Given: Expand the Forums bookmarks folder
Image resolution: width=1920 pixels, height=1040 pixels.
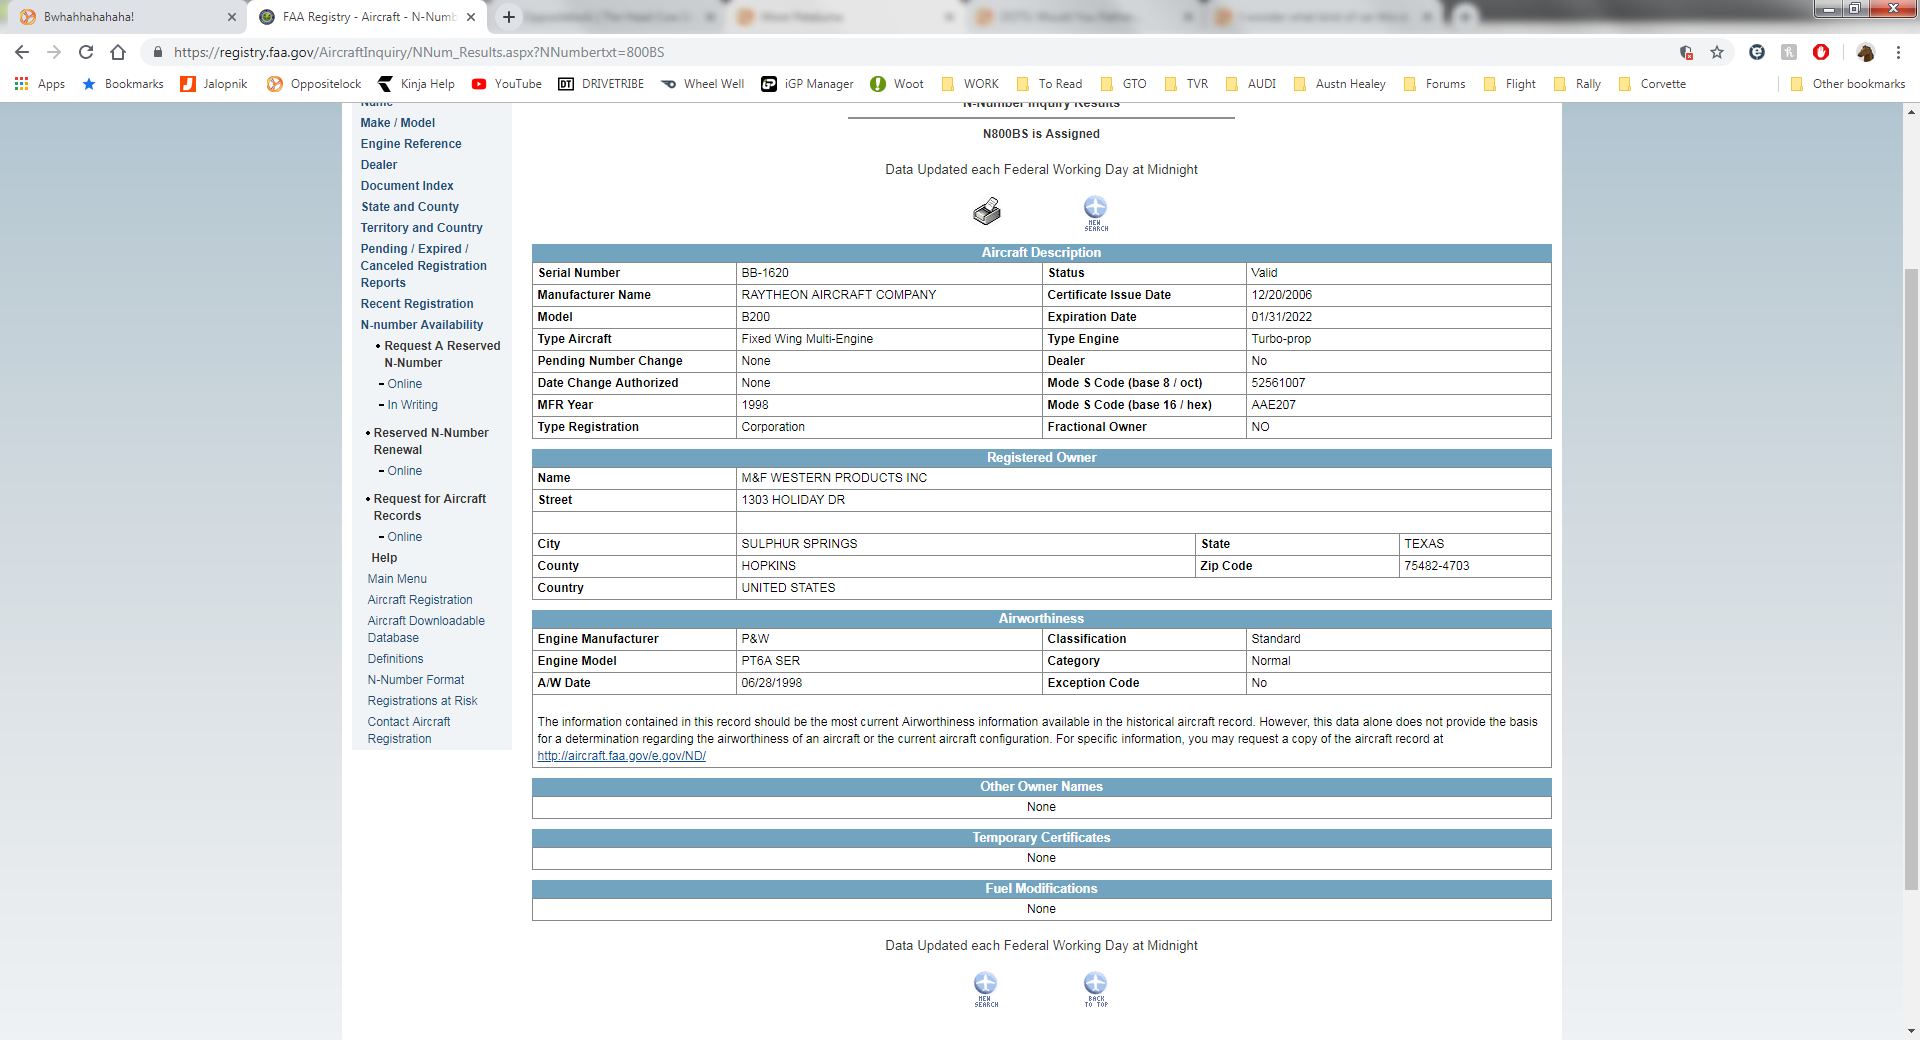Looking at the screenshot, I should point(1434,84).
